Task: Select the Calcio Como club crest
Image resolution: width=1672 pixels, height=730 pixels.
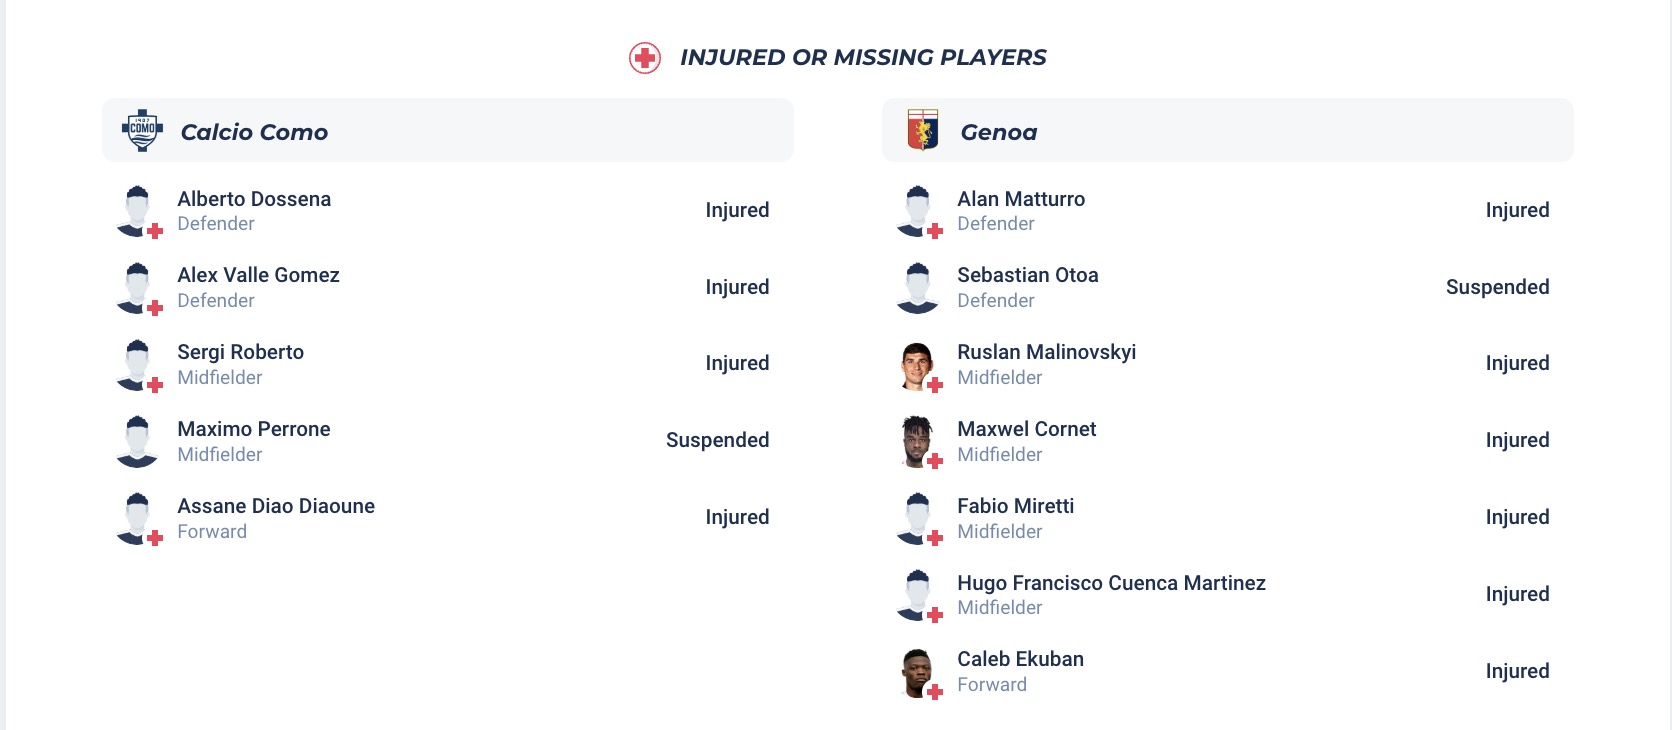Action: [143, 130]
